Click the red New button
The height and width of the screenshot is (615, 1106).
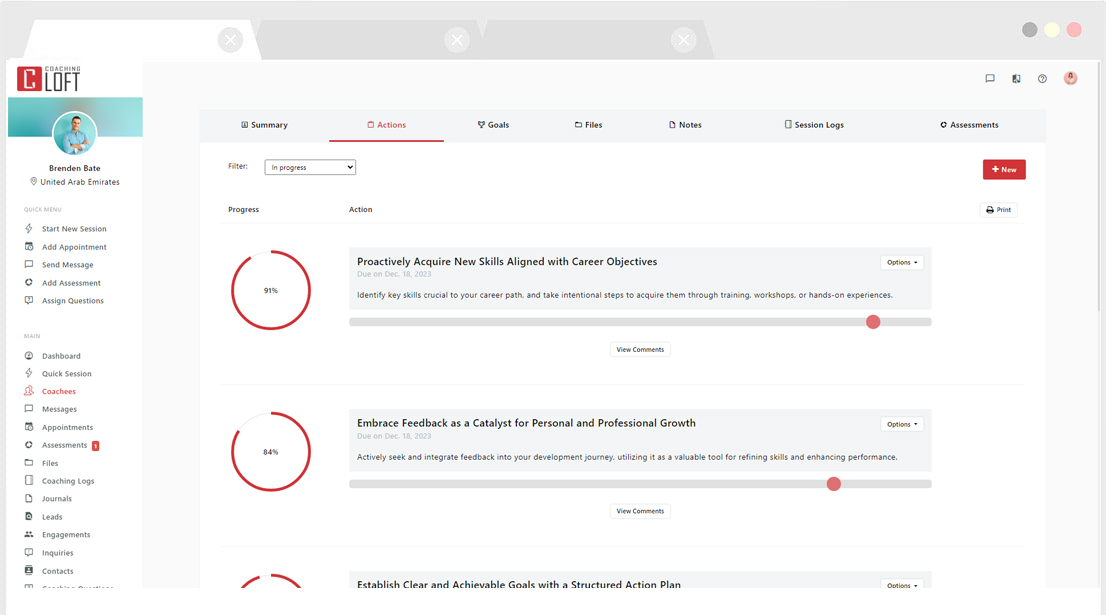tap(1003, 169)
